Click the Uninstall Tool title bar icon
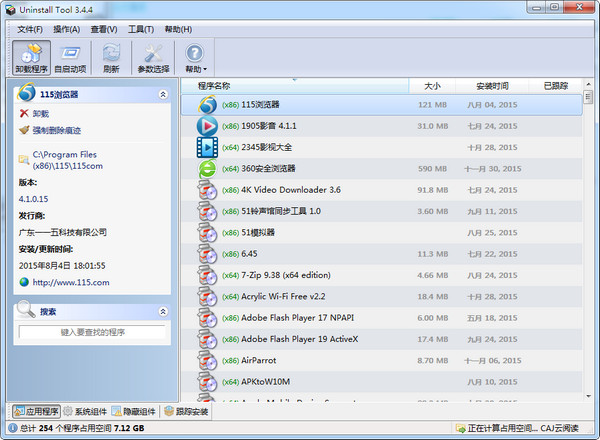 11,10
